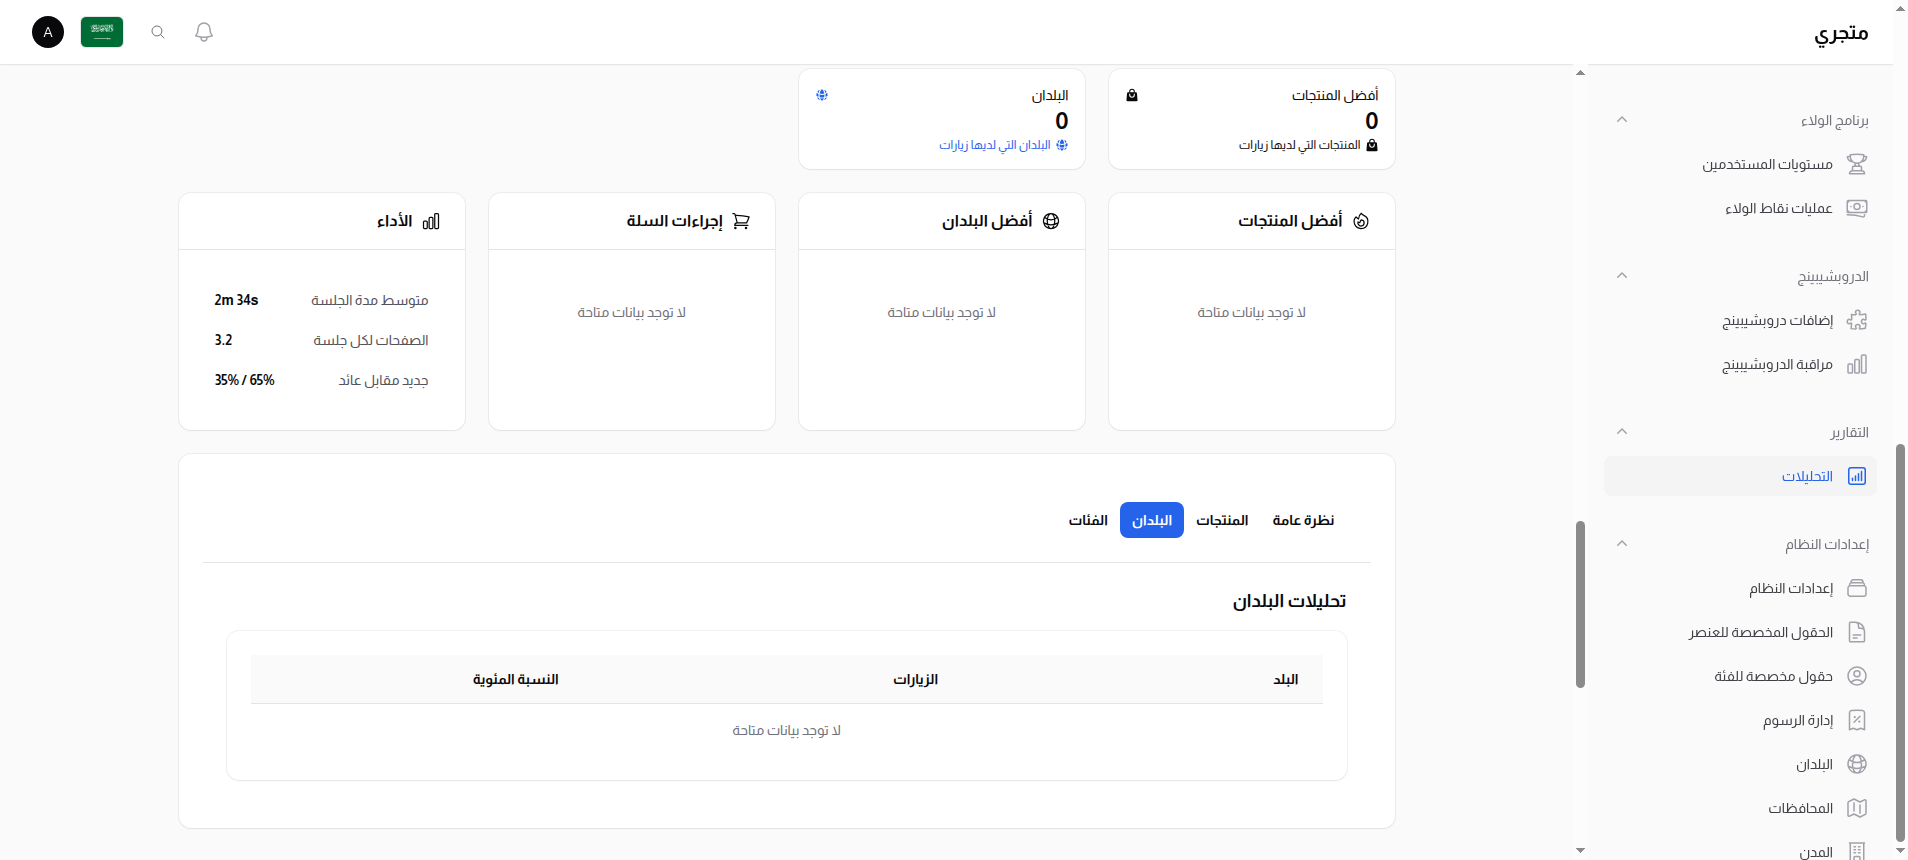The height and width of the screenshot is (860, 1908).
Task: Select the مستويات المستخدمين trophy icon
Action: pyautogui.click(x=1858, y=164)
